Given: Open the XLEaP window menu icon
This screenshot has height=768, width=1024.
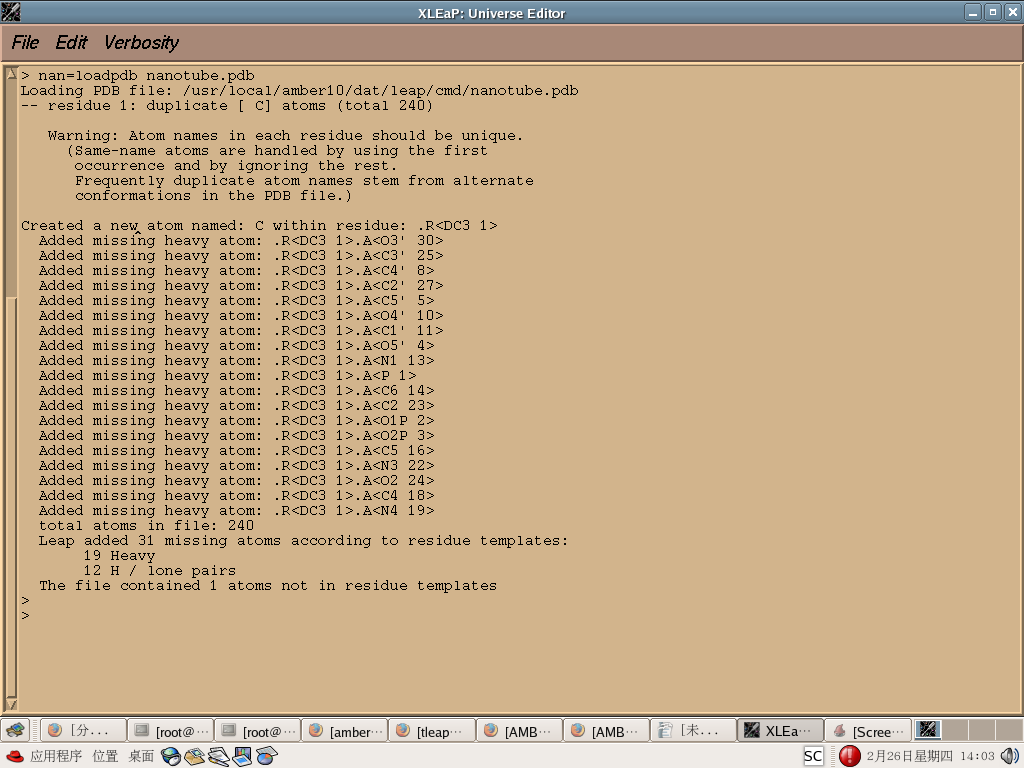Looking at the screenshot, I should [11, 12].
